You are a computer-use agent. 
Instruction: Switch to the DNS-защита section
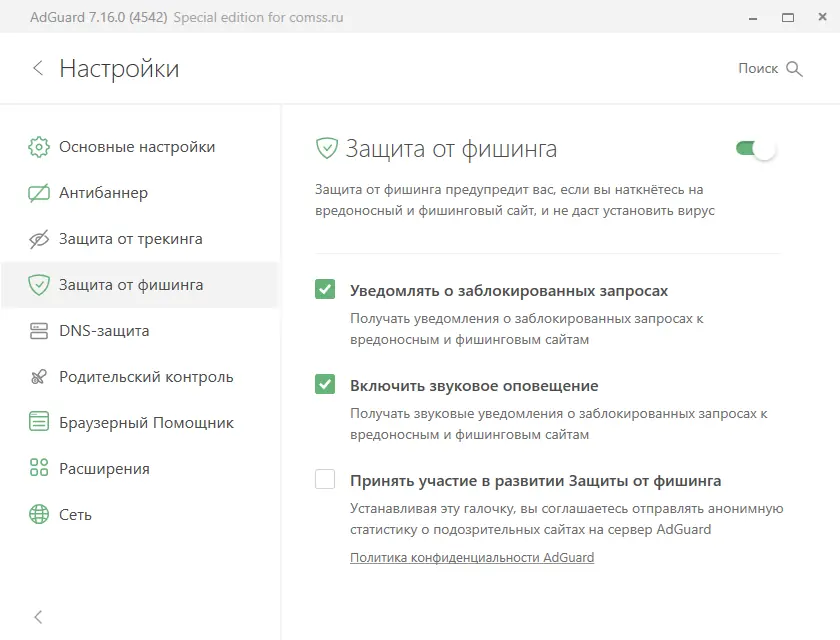106,330
